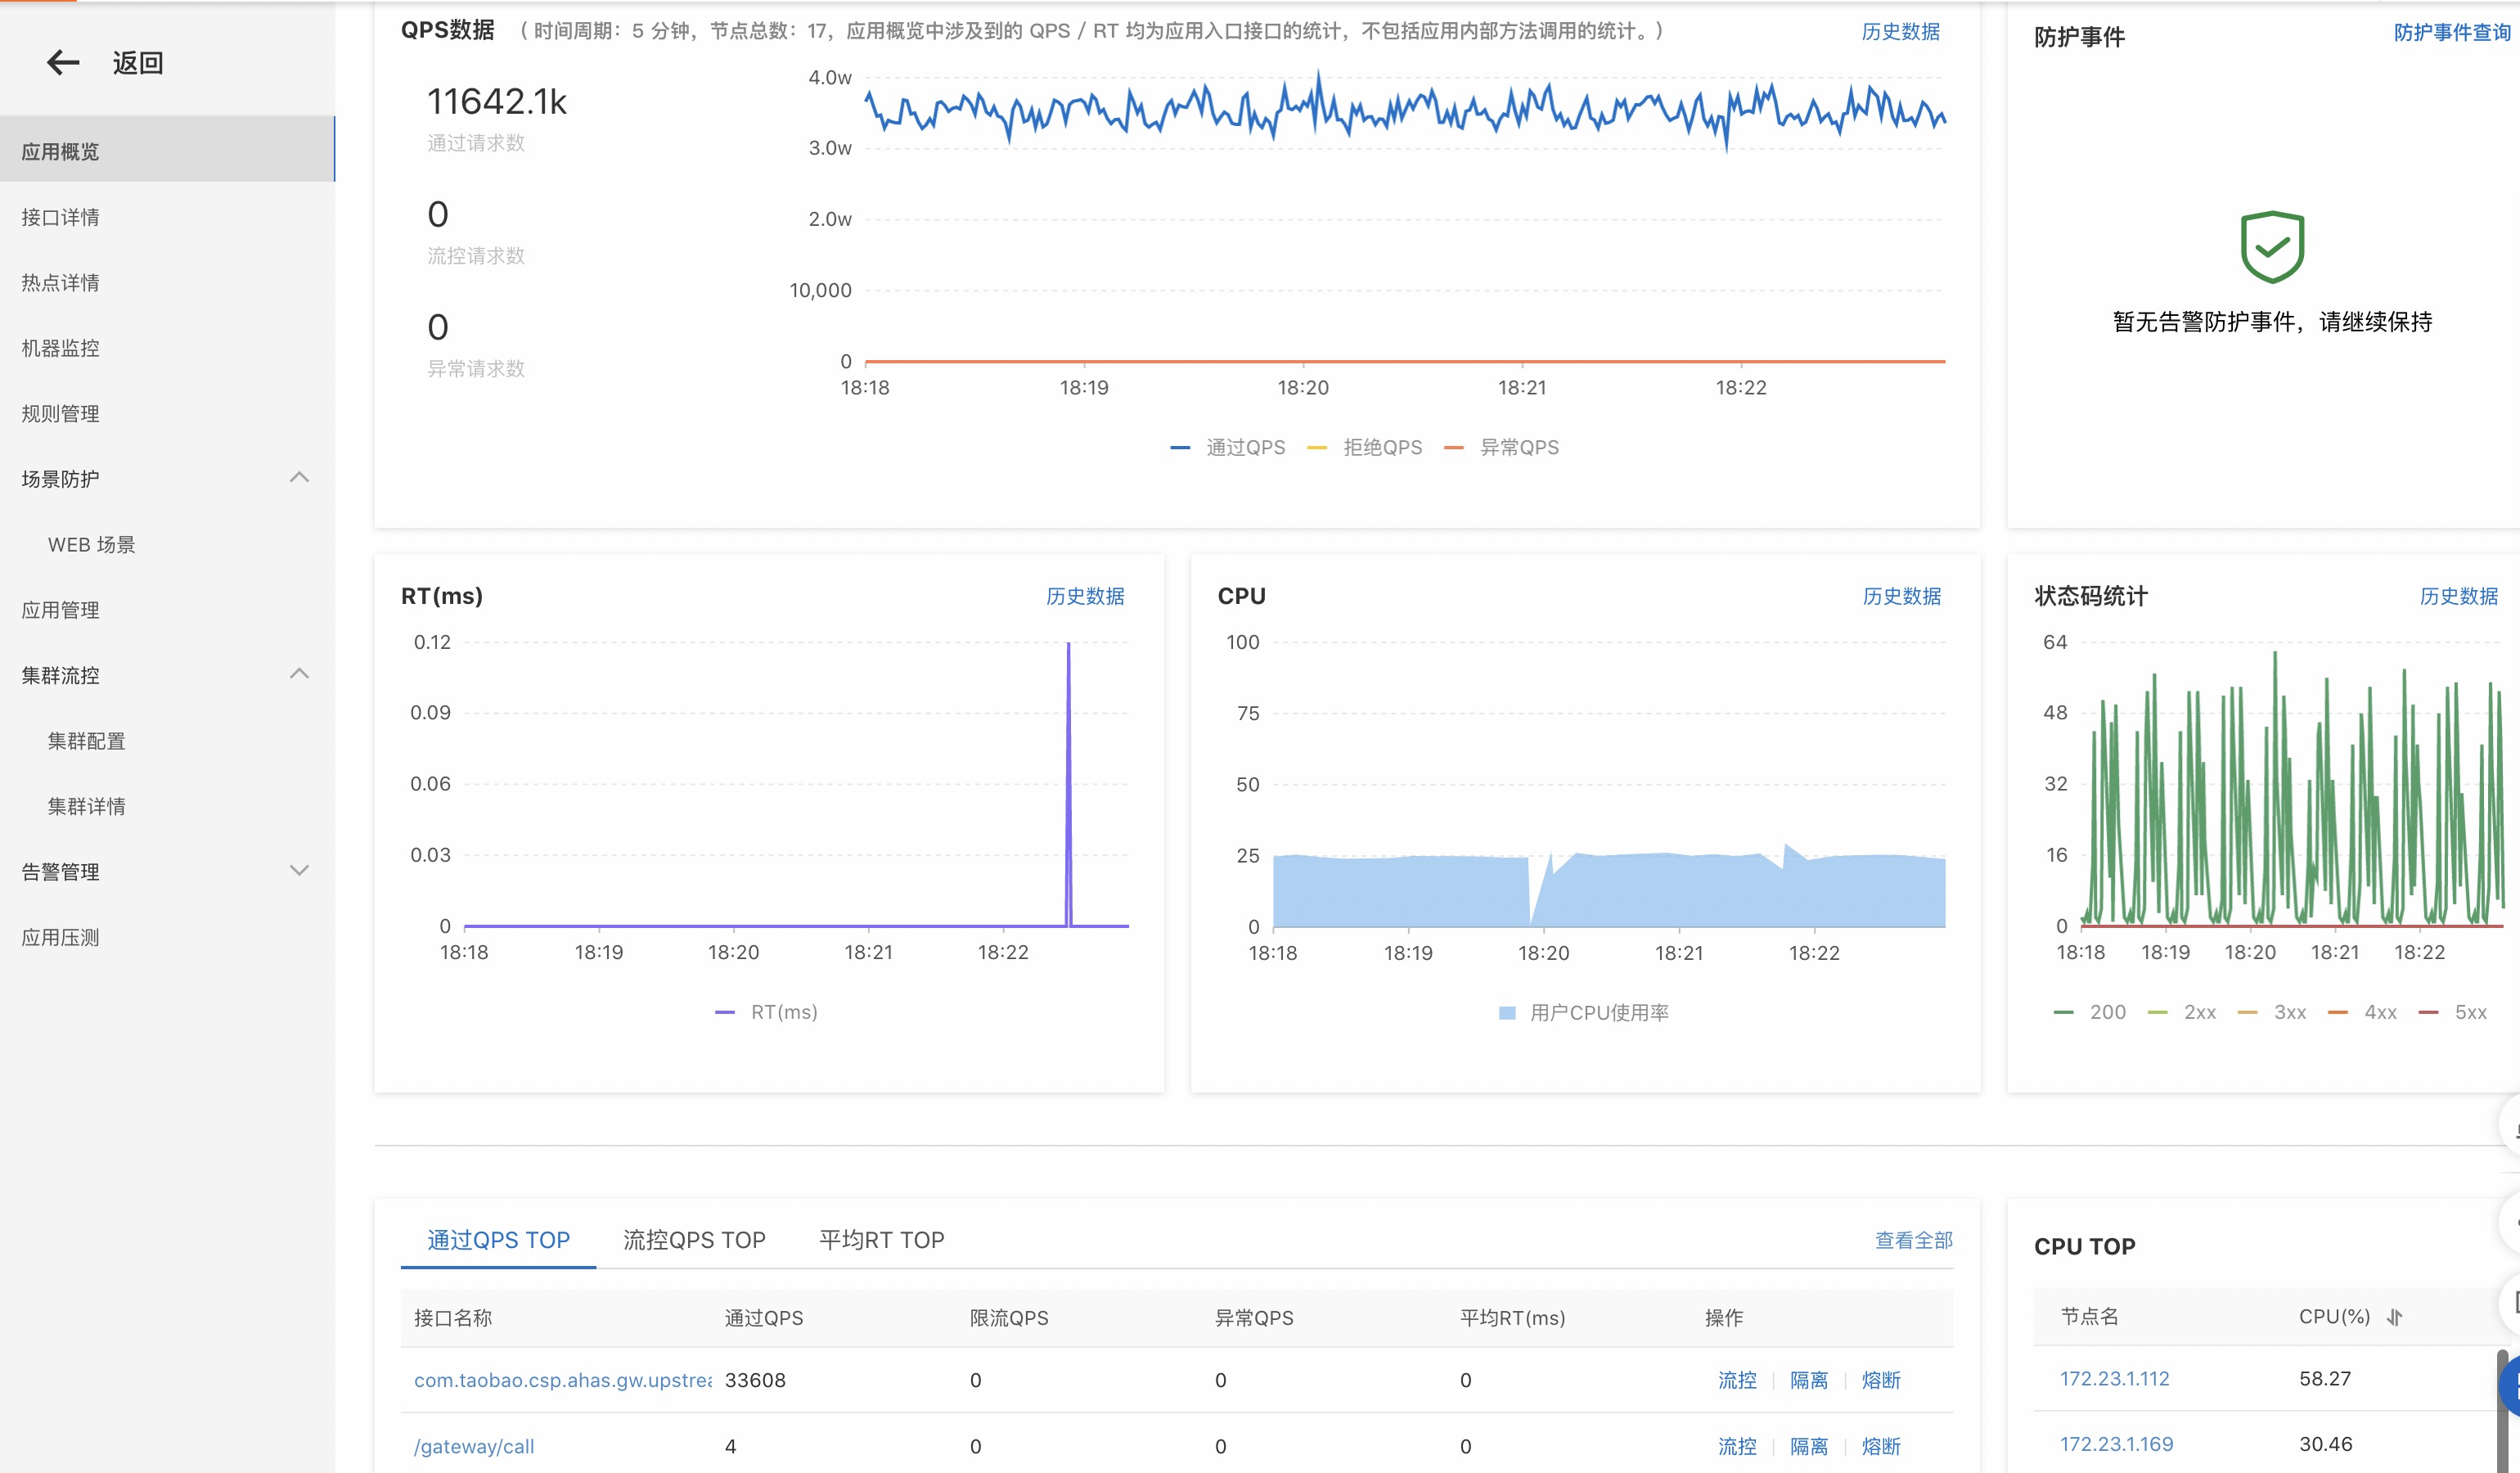The image size is (2520, 1473).
Task: Toggle 通过QPS legend series
Action: point(1228,447)
